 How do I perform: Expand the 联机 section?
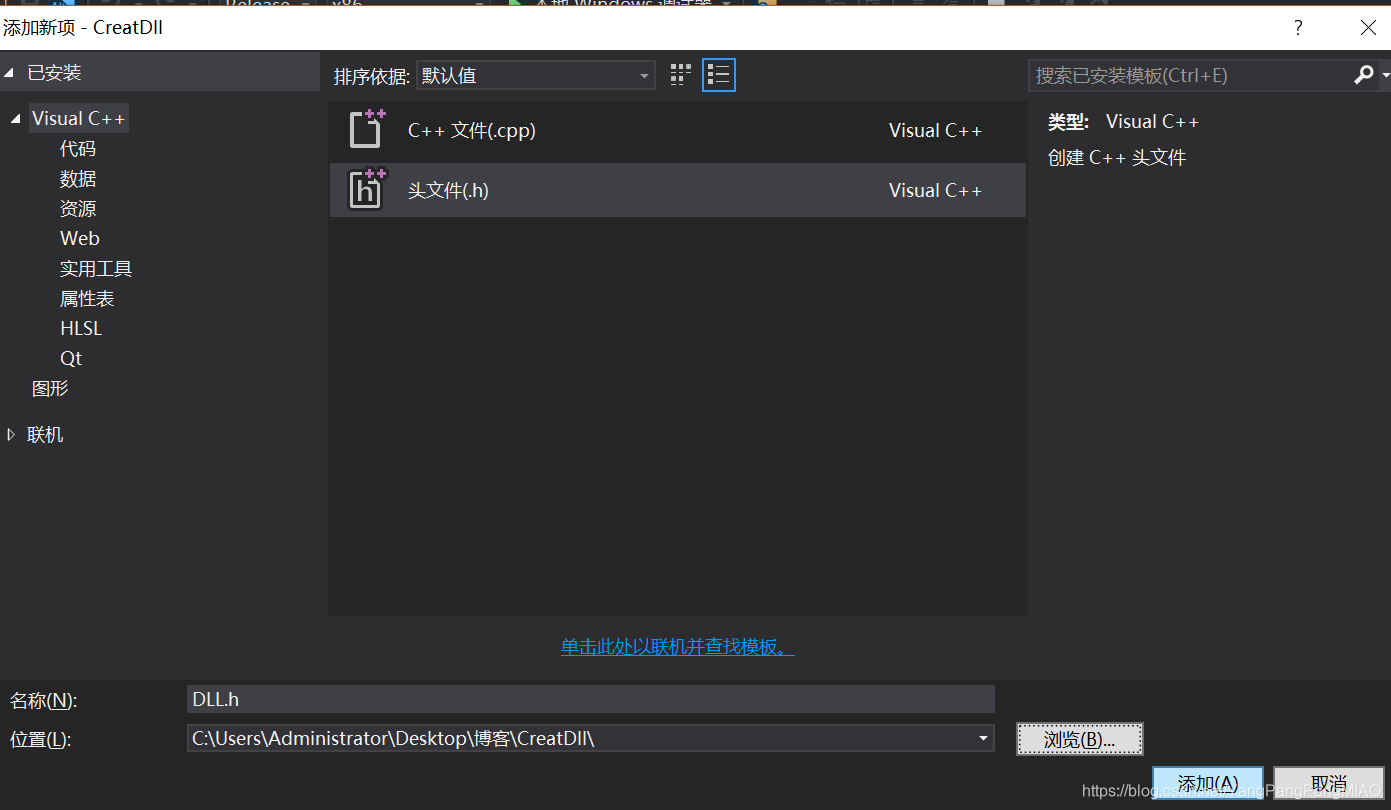[x=11, y=435]
